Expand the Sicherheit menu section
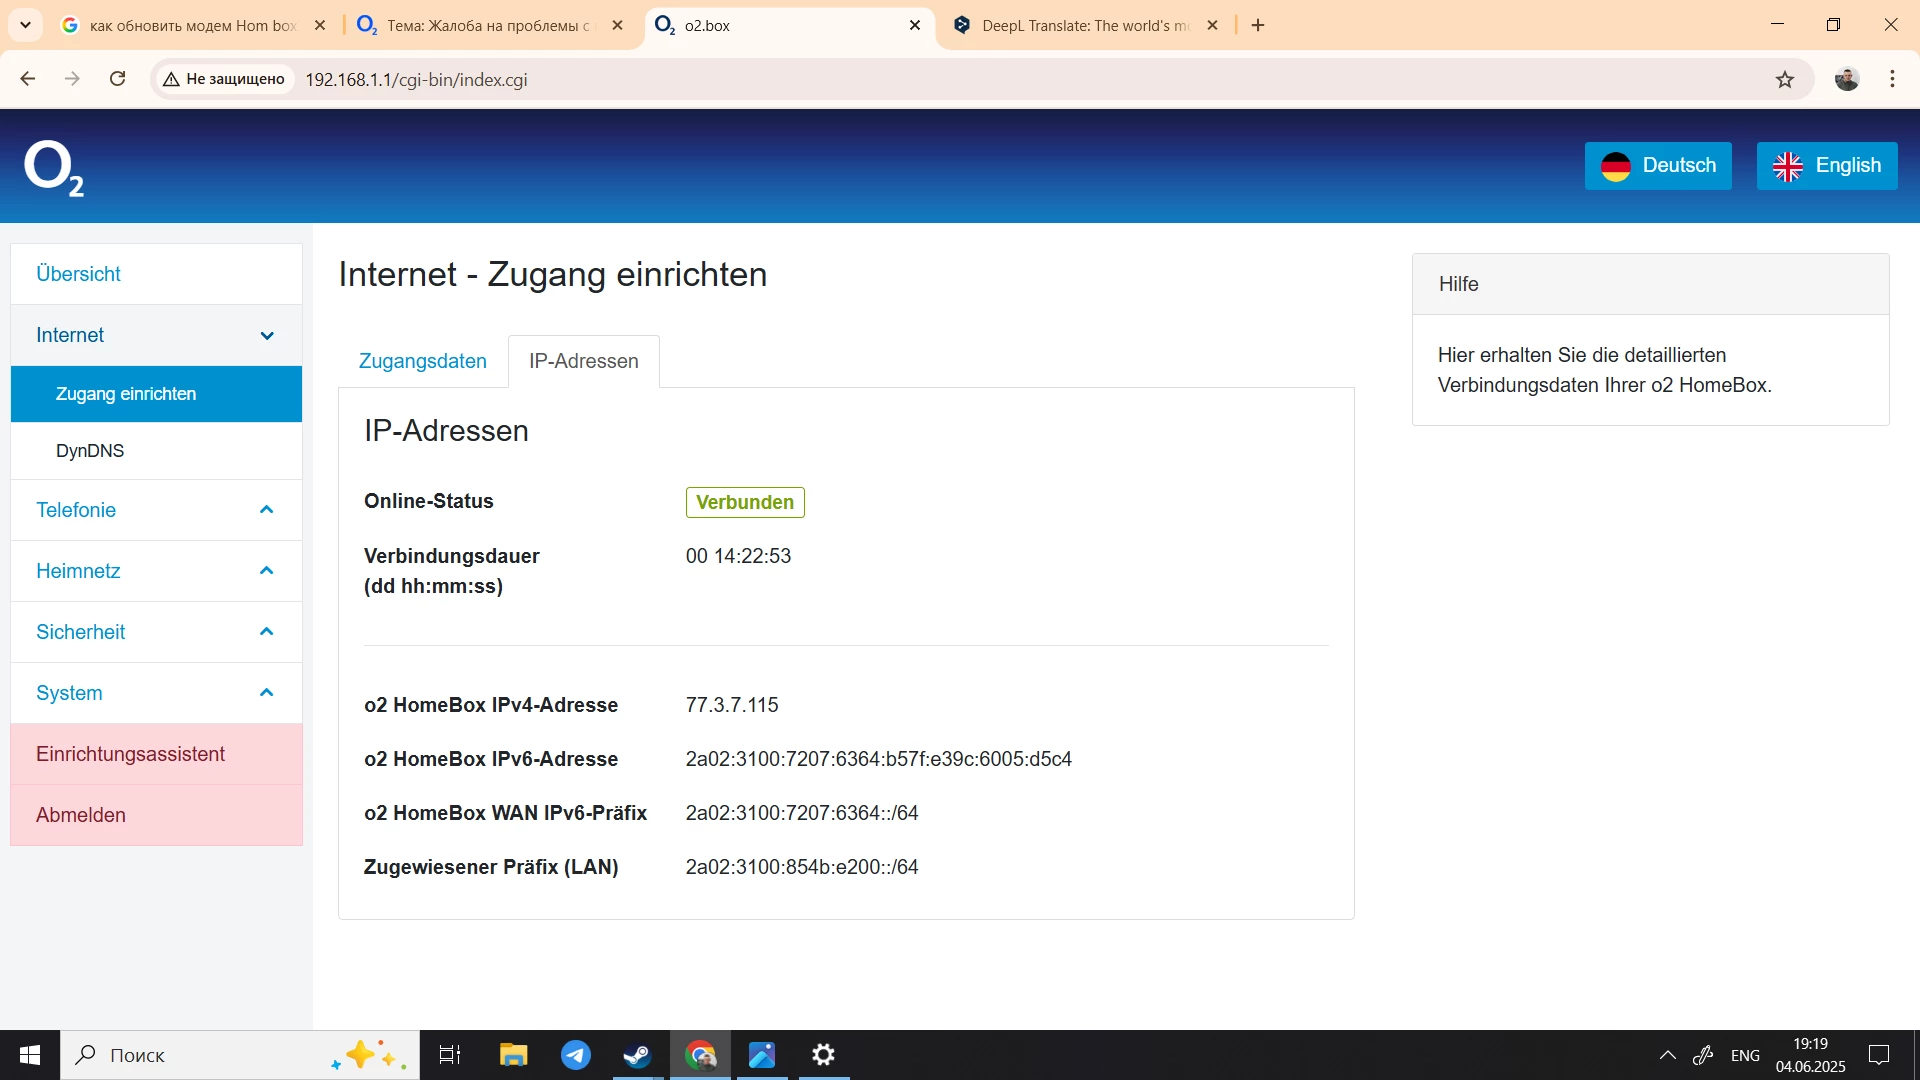 point(156,632)
